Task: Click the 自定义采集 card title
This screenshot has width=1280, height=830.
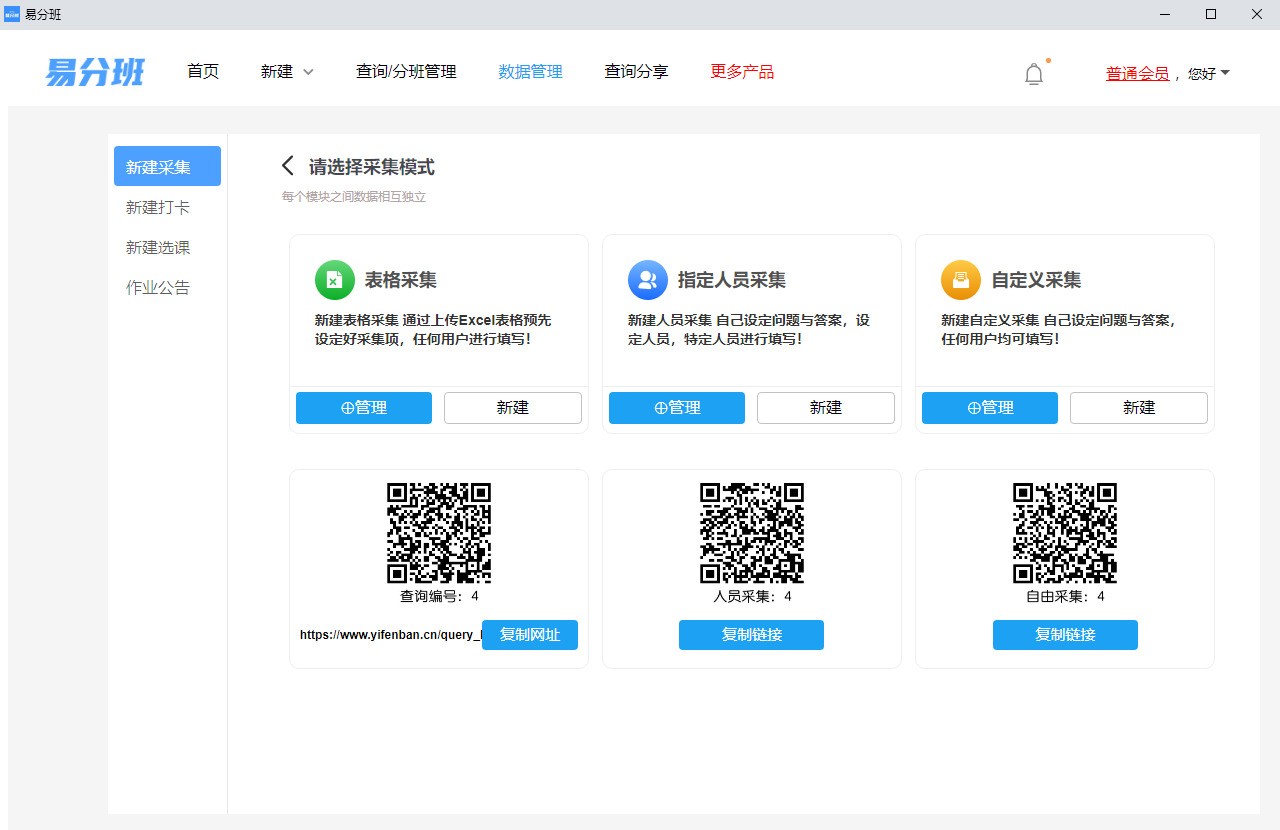Action: point(1036,280)
